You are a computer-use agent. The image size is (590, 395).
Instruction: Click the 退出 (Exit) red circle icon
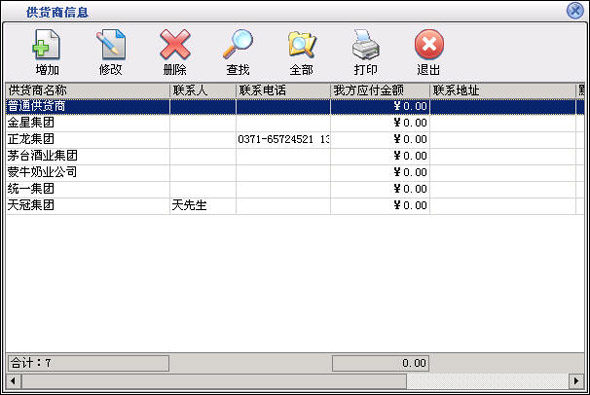click(x=429, y=45)
